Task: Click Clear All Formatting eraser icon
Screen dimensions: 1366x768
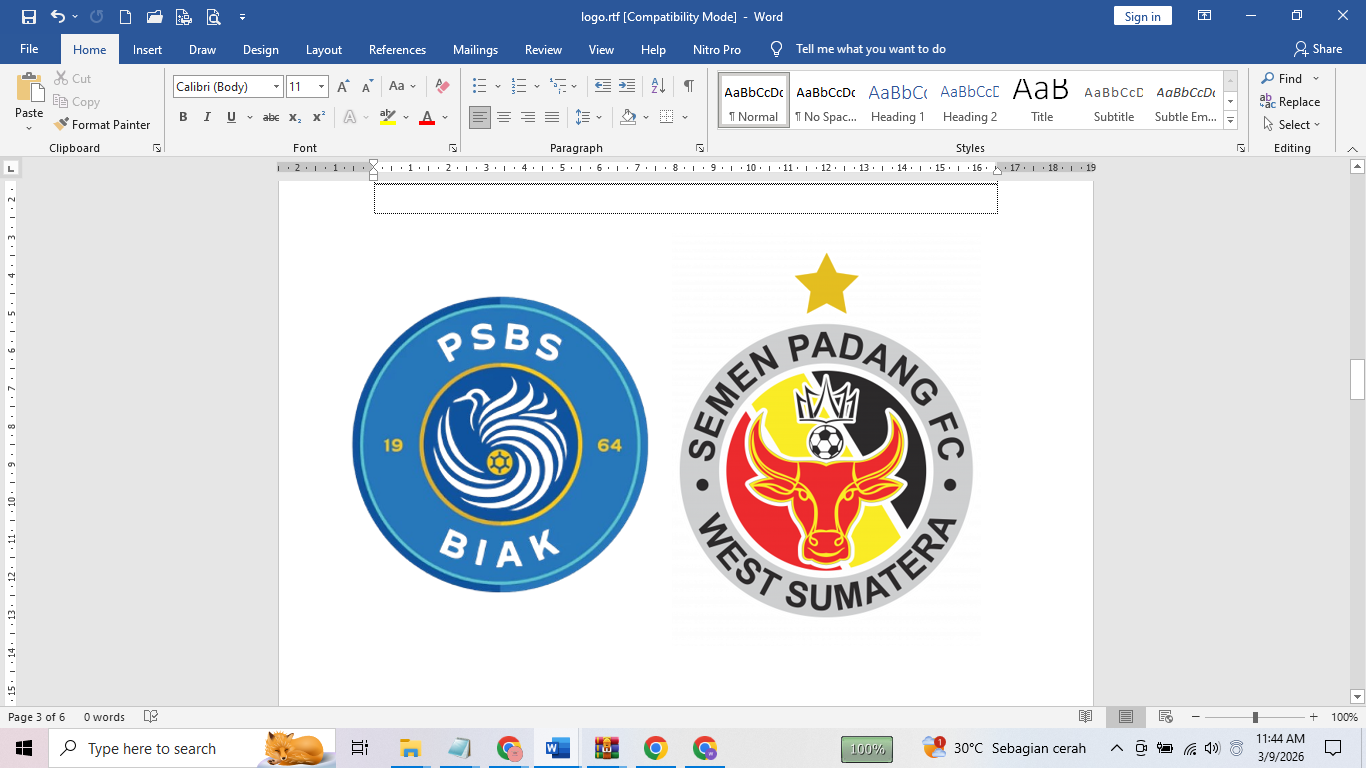Action: (442, 87)
